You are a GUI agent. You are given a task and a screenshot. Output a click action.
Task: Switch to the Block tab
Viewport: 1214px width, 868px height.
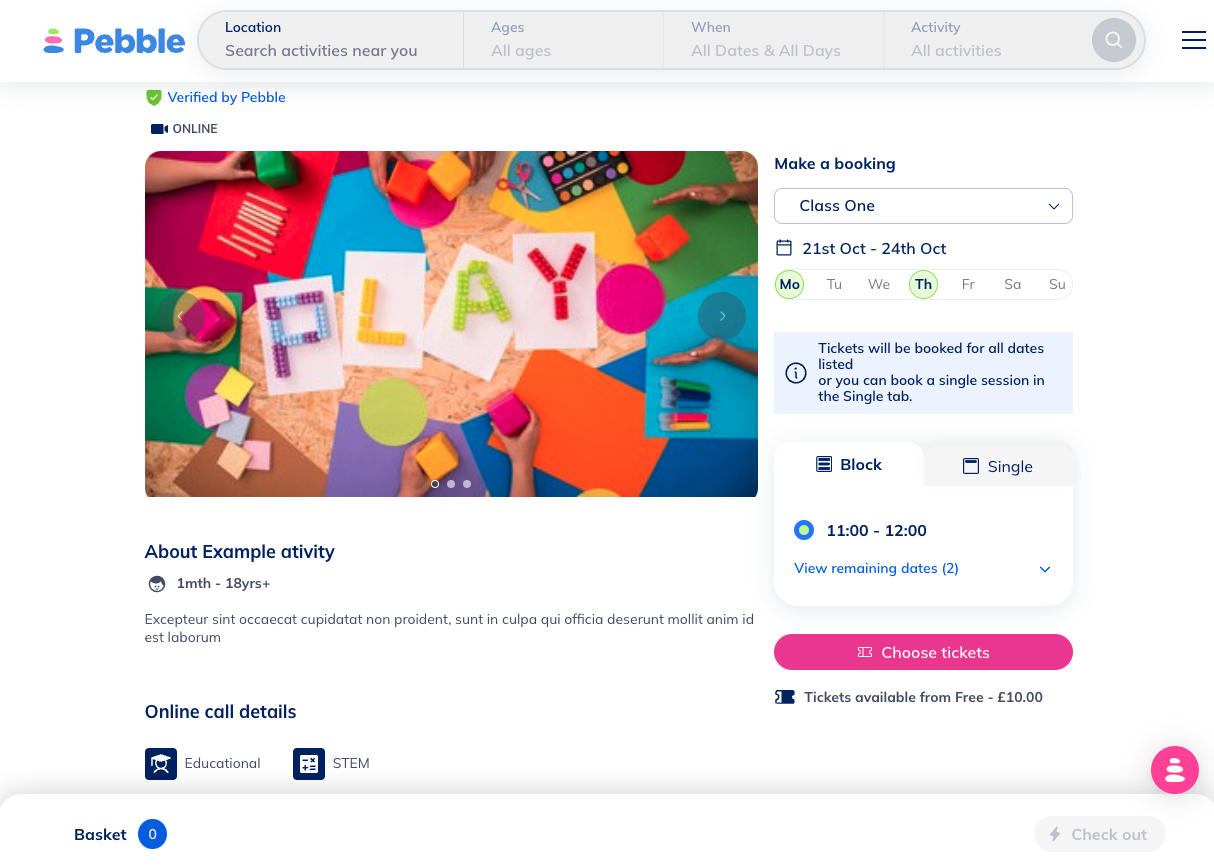849,465
